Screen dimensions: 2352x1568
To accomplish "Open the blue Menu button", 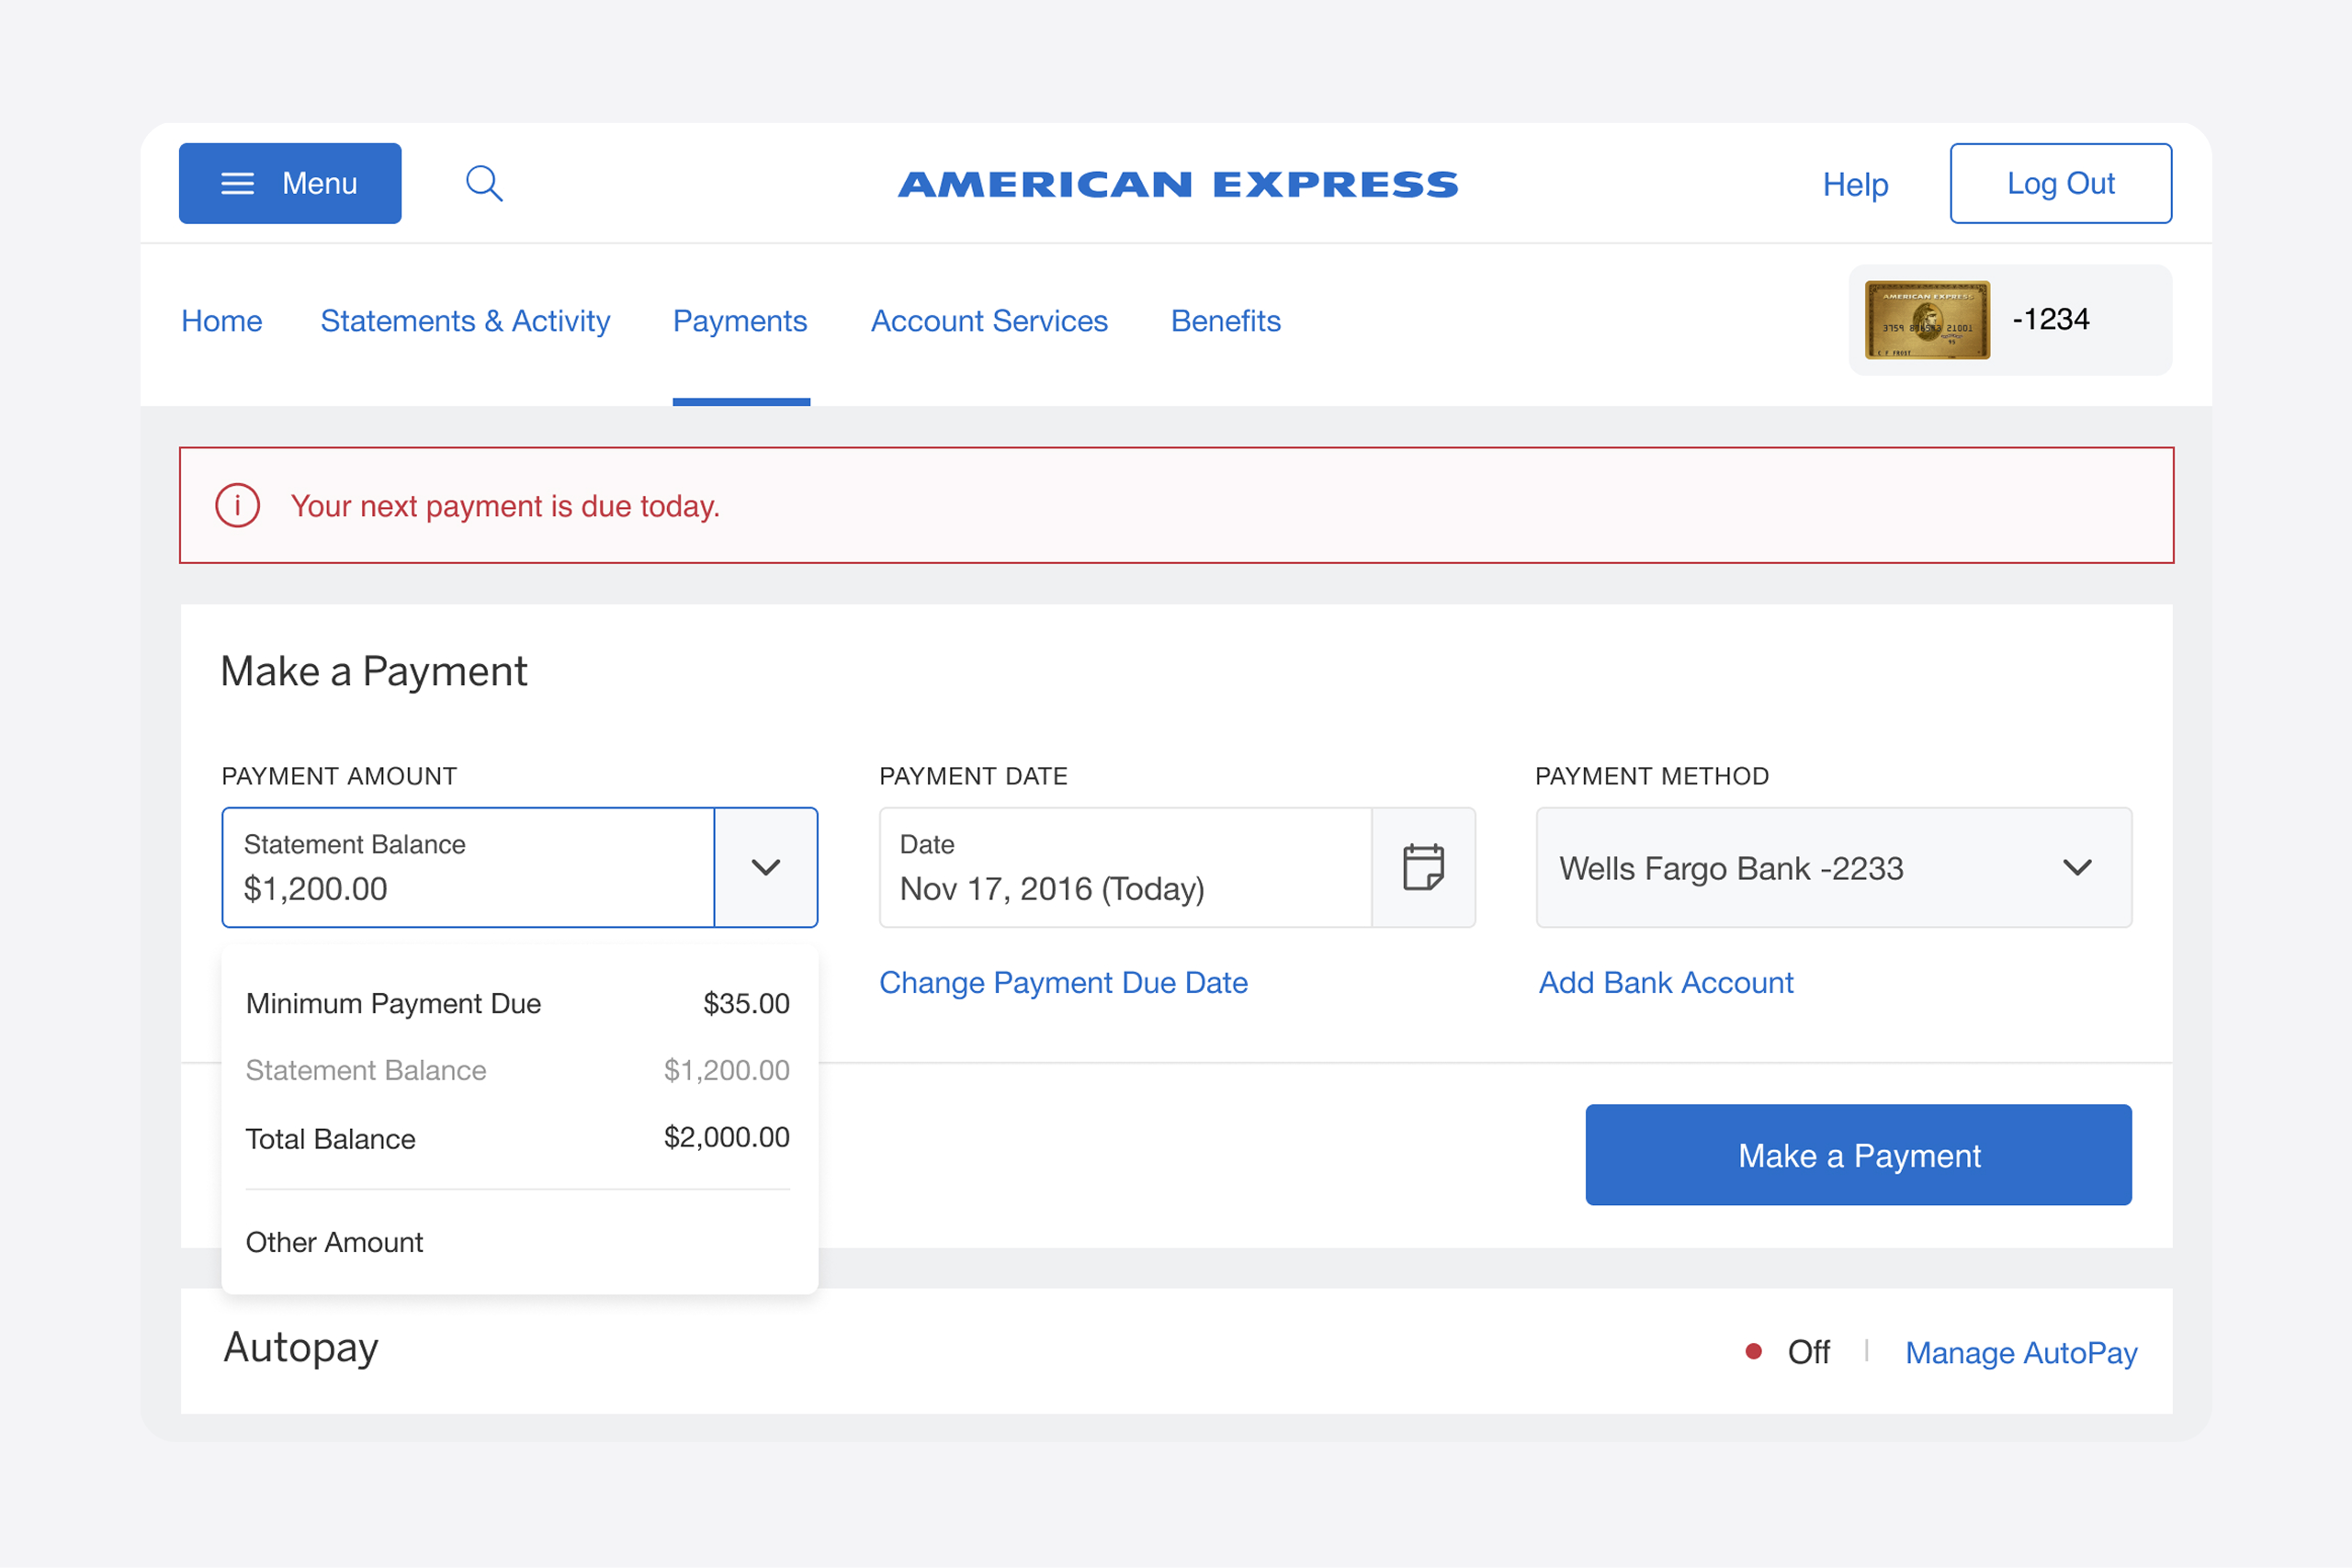I will [x=290, y=183].
